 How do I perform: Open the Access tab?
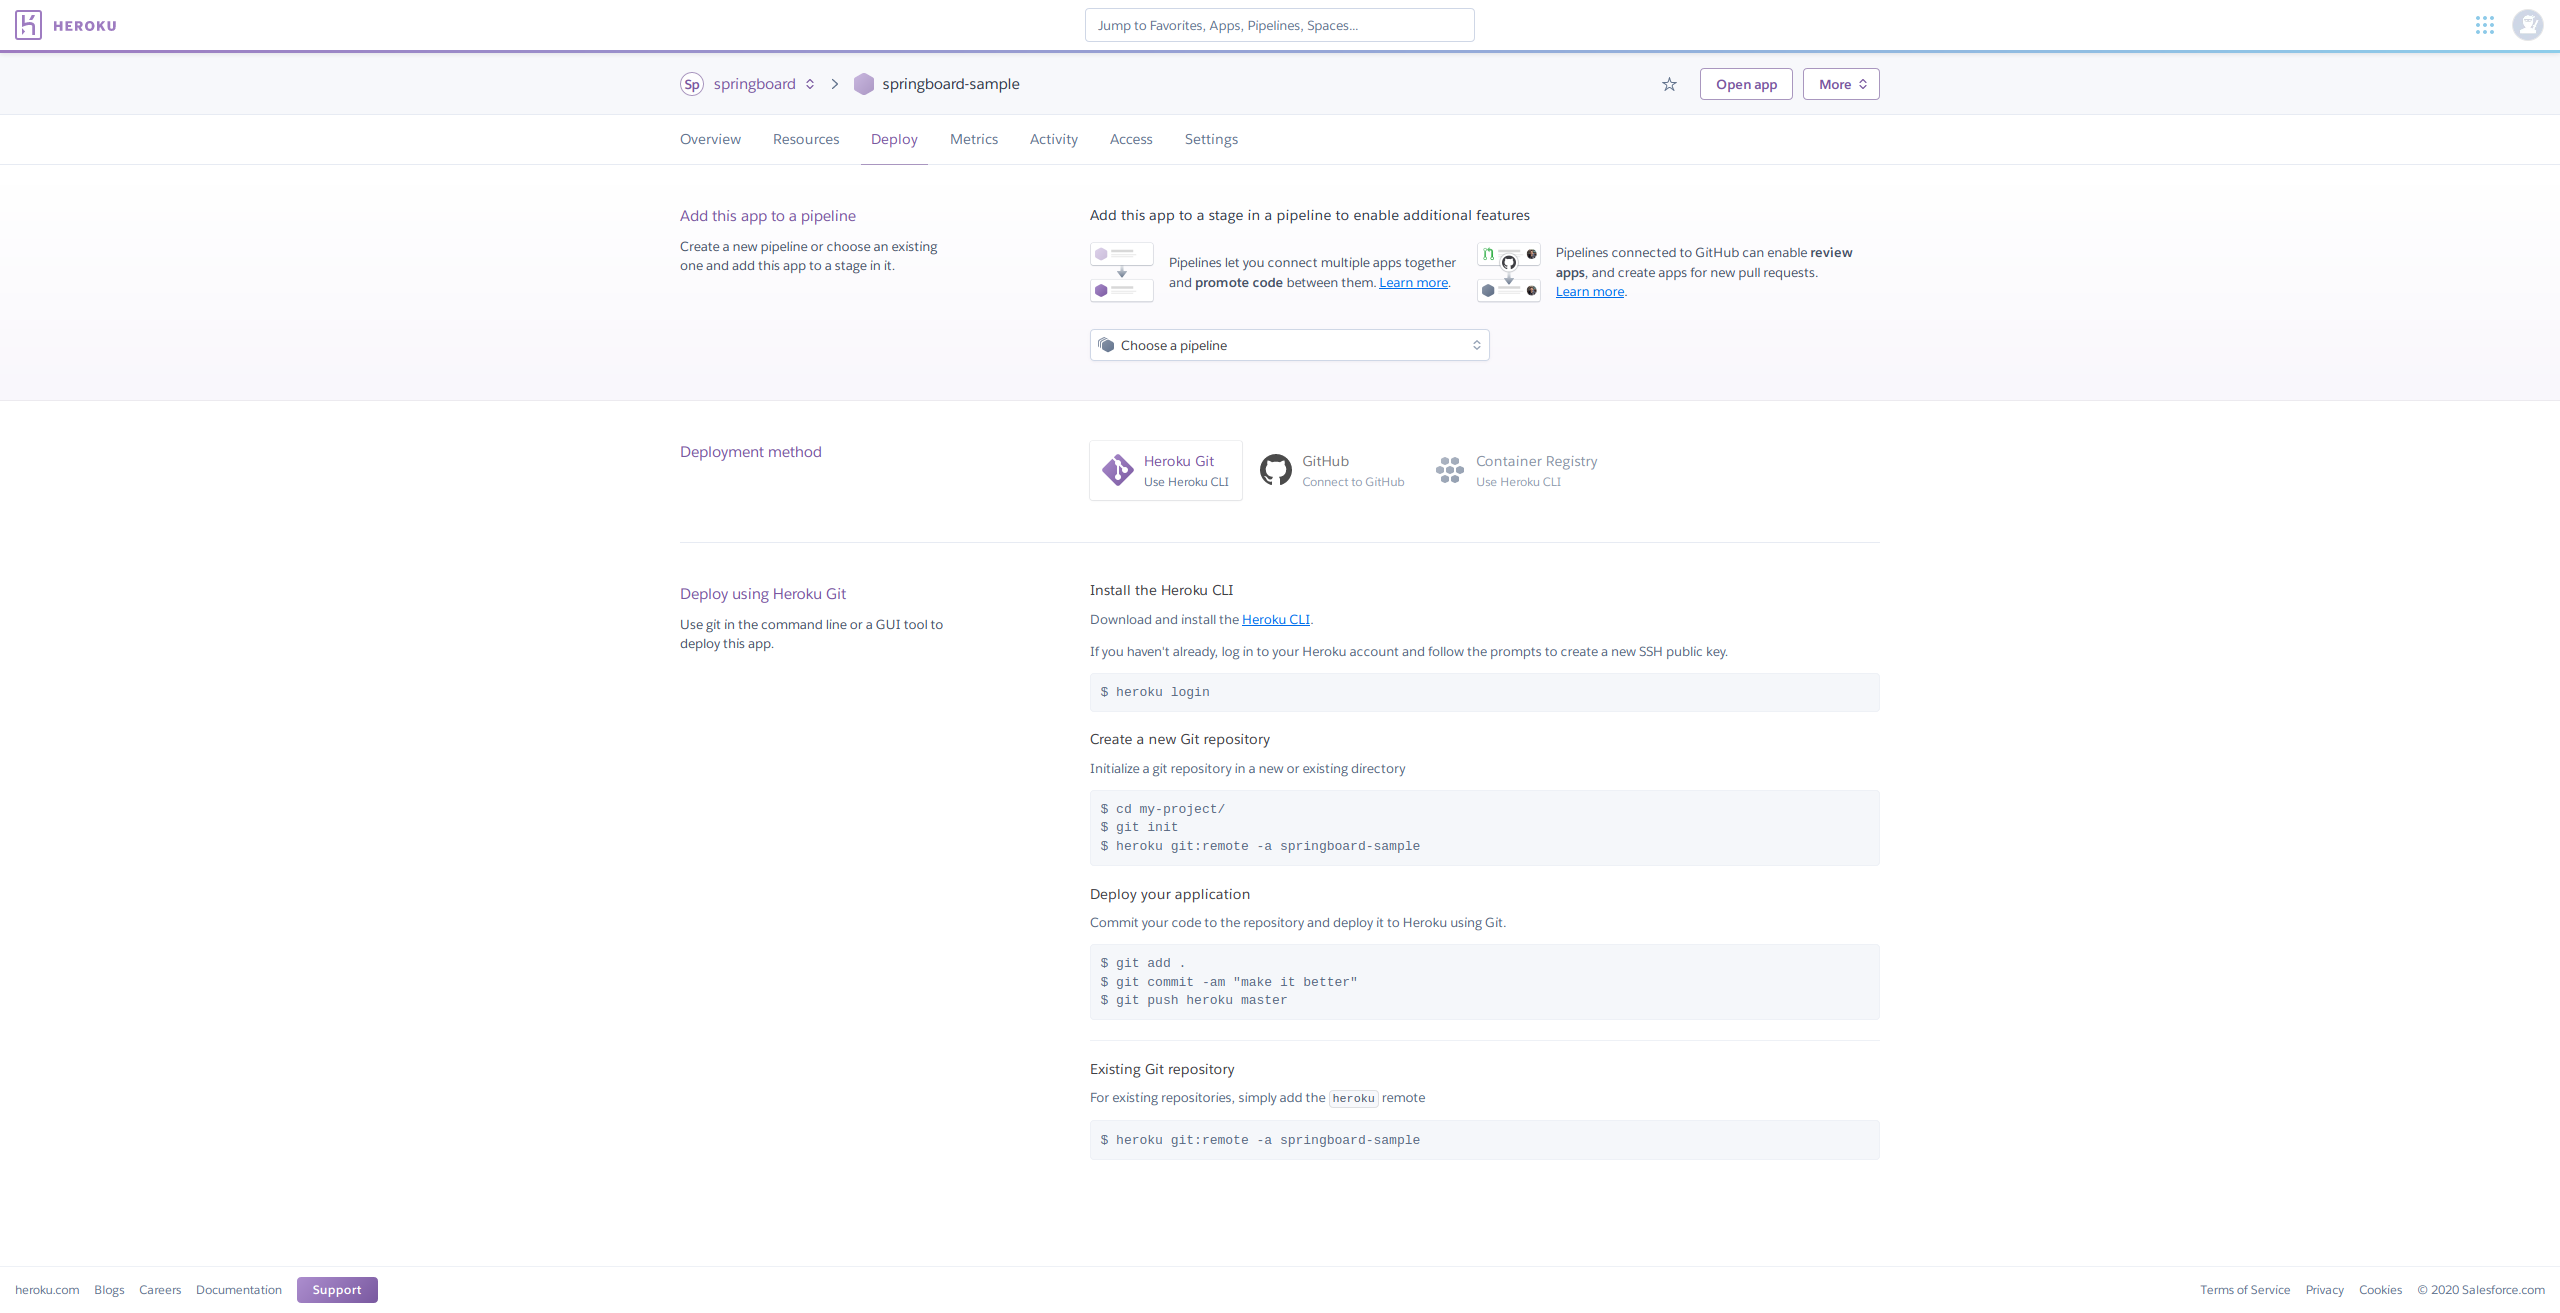(1131, 139)
